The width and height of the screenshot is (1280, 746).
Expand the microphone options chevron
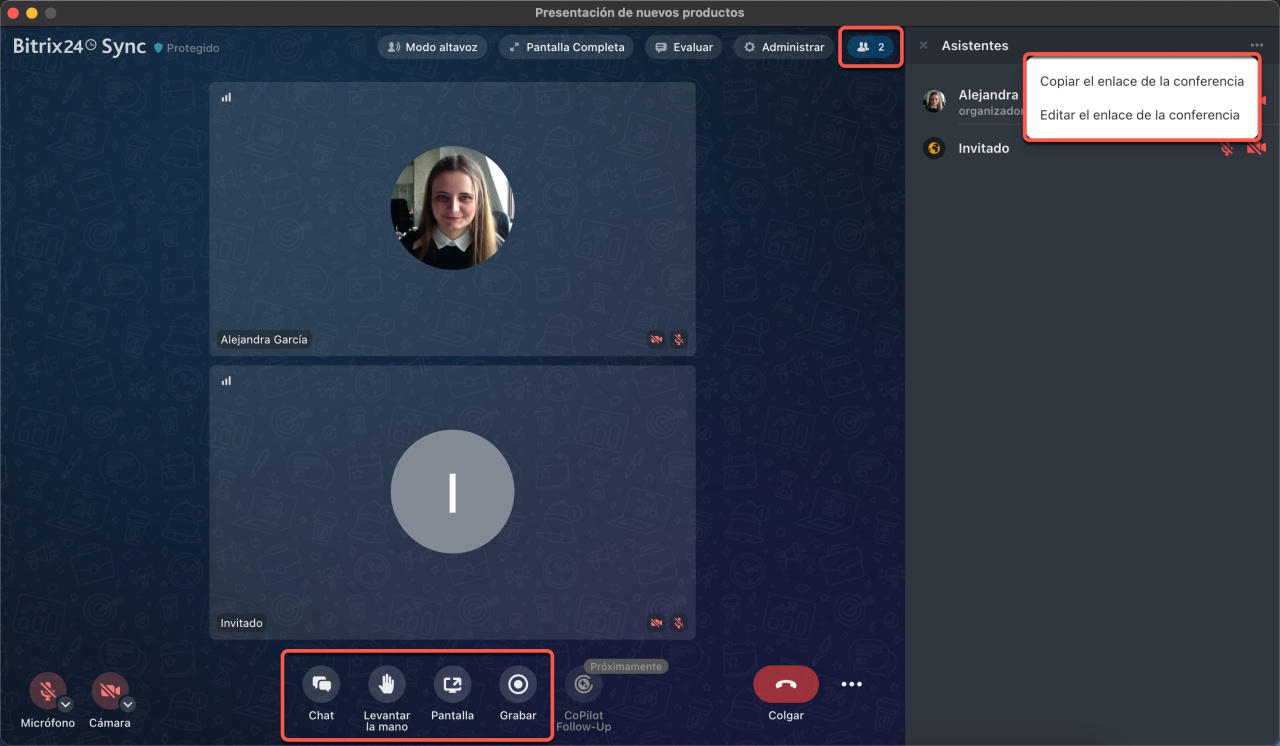coord(66,704)
